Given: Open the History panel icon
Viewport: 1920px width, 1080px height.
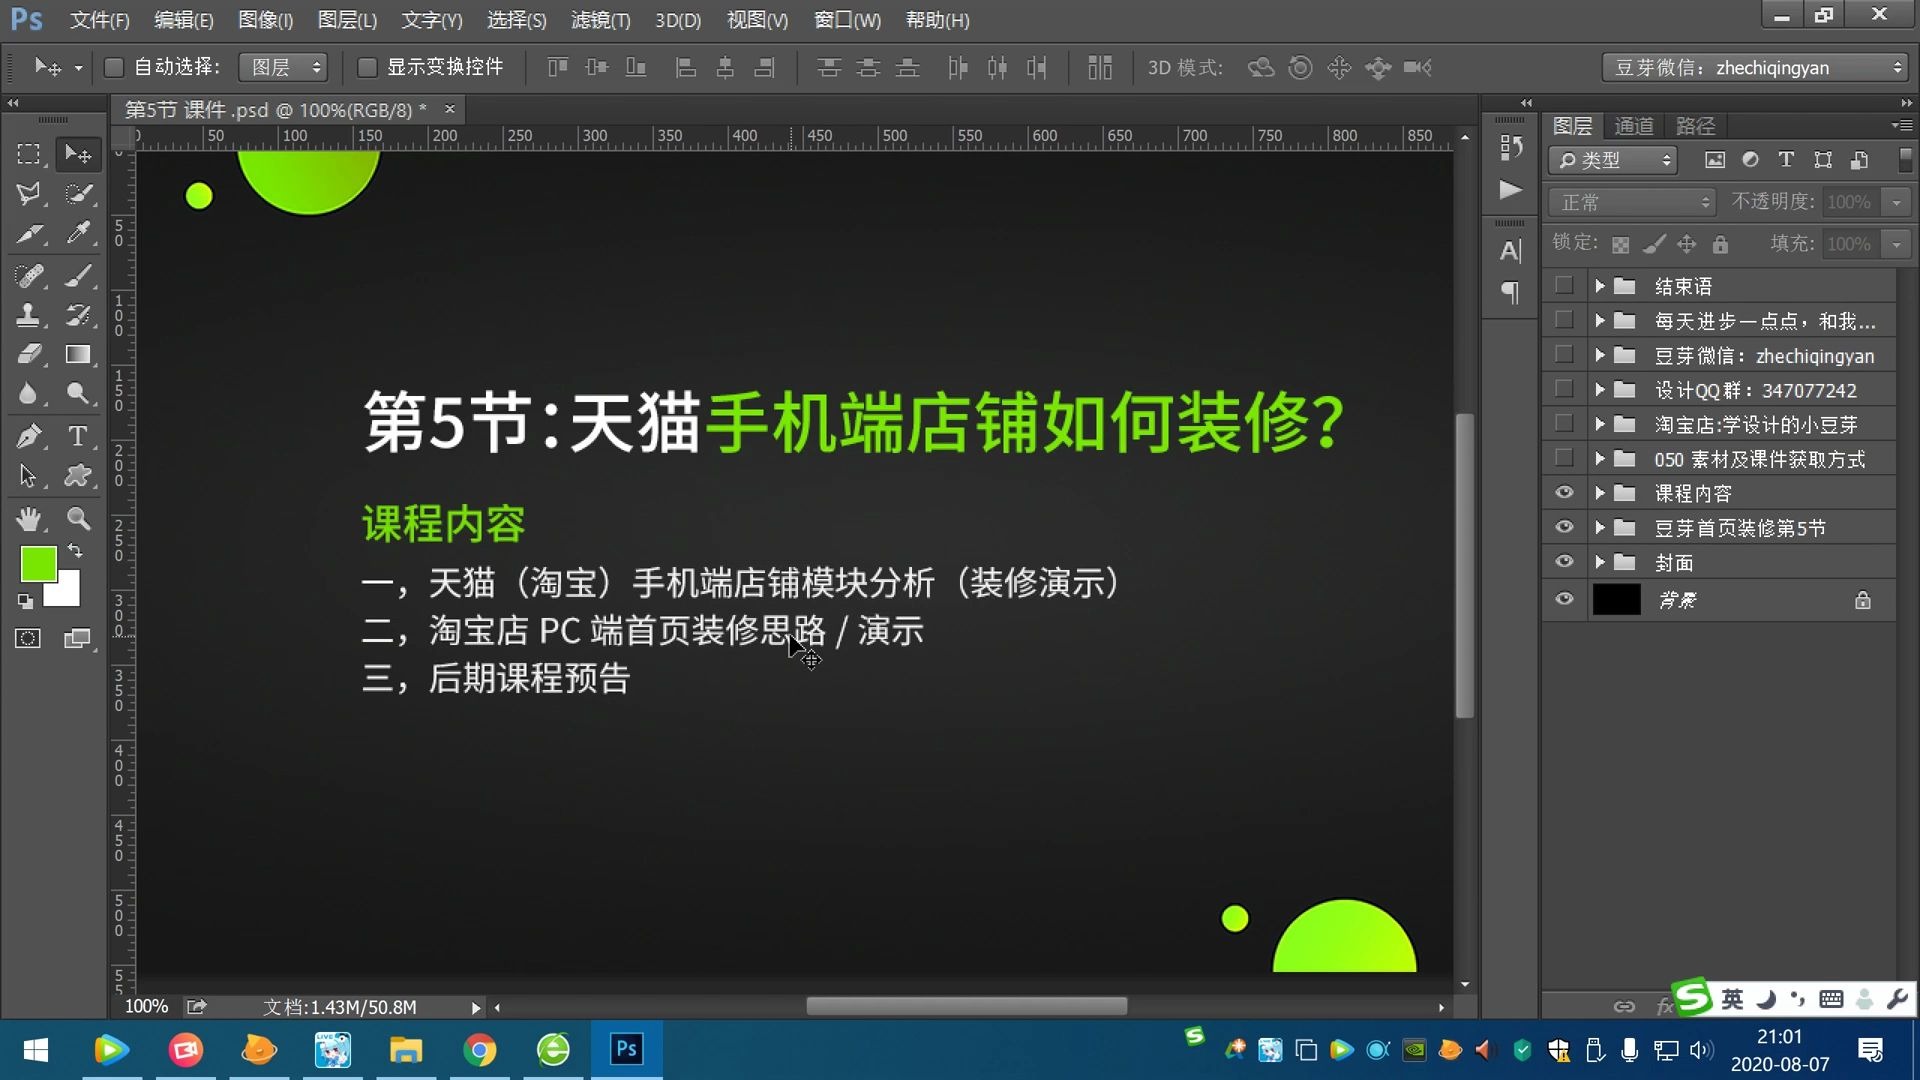Looking at the screenshot, I should click(x=1510, y=148).
